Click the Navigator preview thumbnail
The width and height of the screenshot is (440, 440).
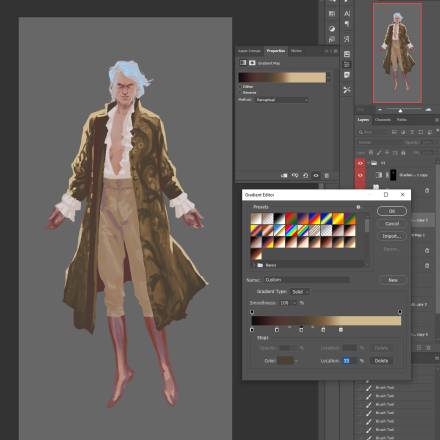coord(397,53)
